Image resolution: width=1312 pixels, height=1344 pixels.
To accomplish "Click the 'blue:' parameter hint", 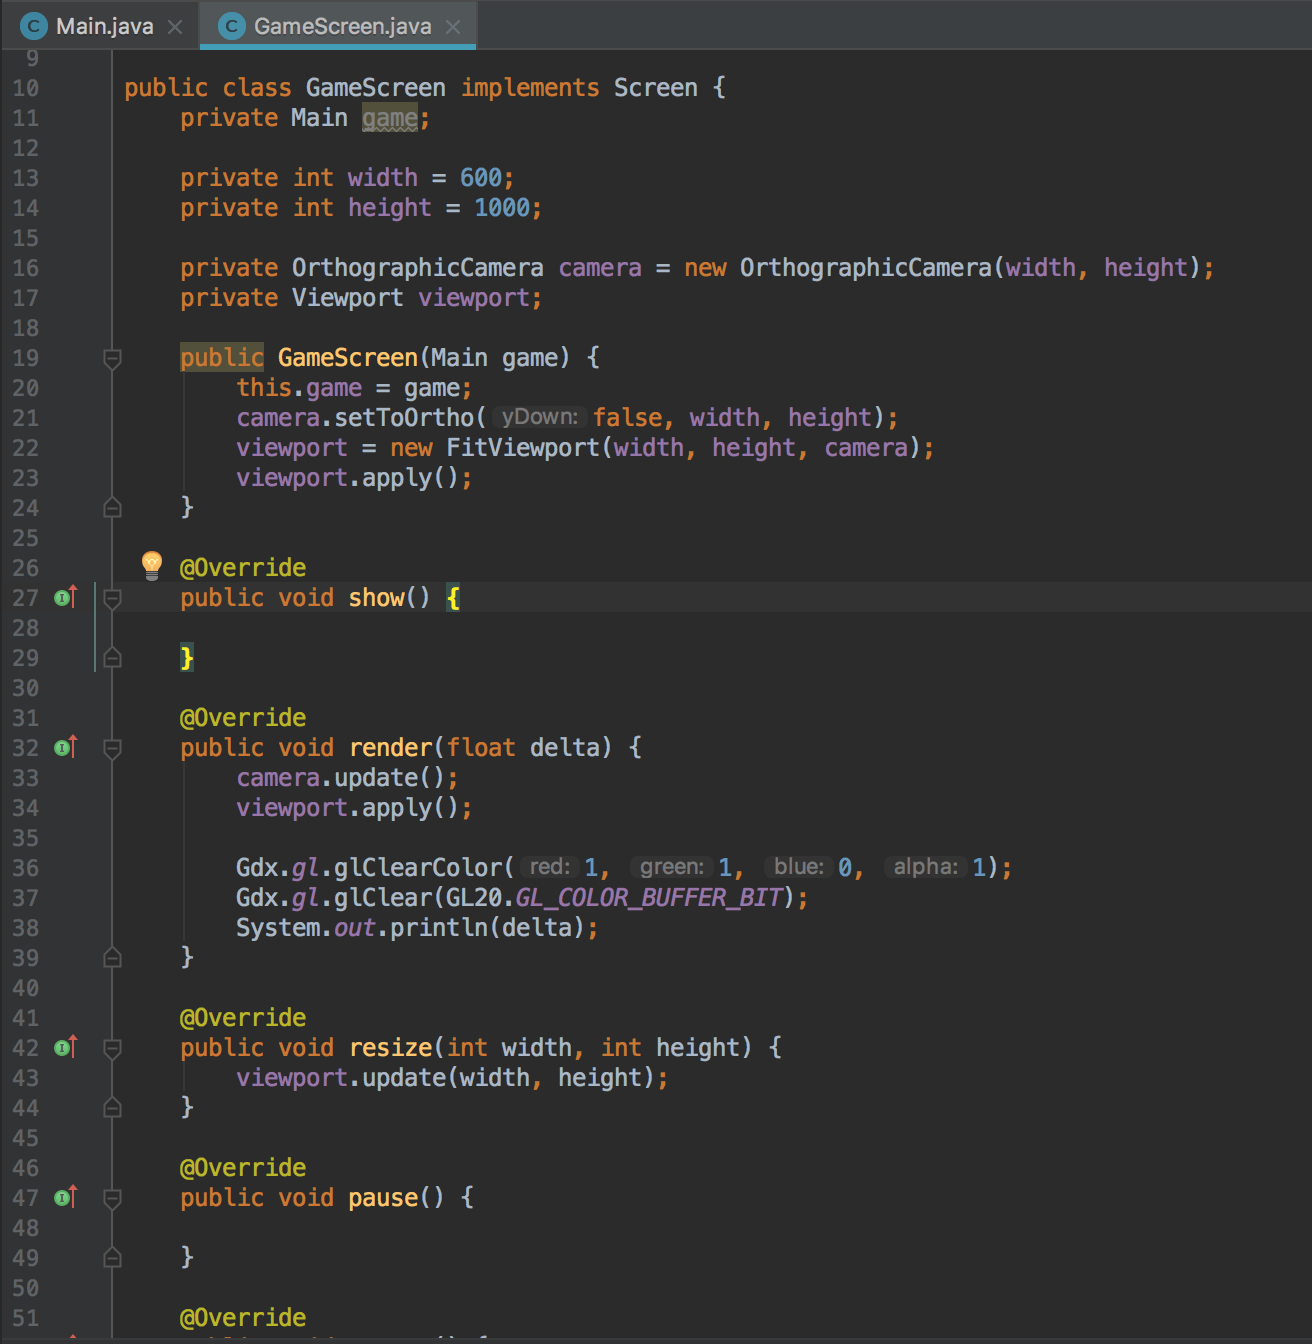I will 799,867.
